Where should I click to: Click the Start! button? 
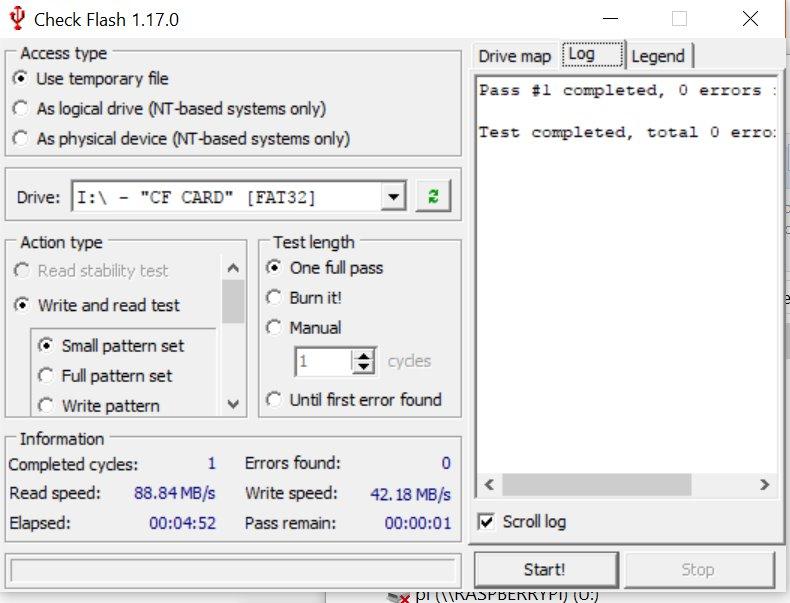tap(546, 570)
